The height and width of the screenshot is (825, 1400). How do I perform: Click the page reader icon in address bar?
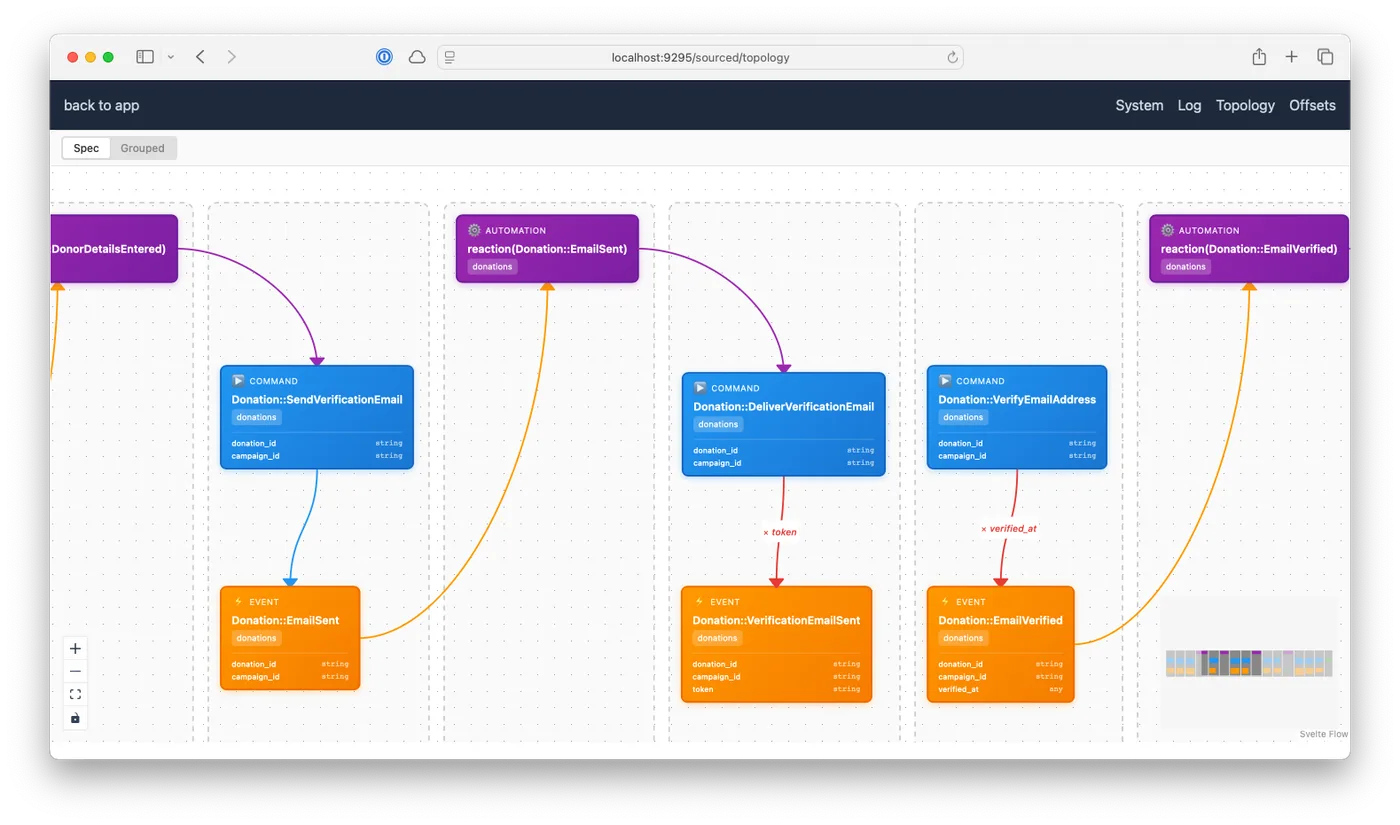(x=450, y=57)
